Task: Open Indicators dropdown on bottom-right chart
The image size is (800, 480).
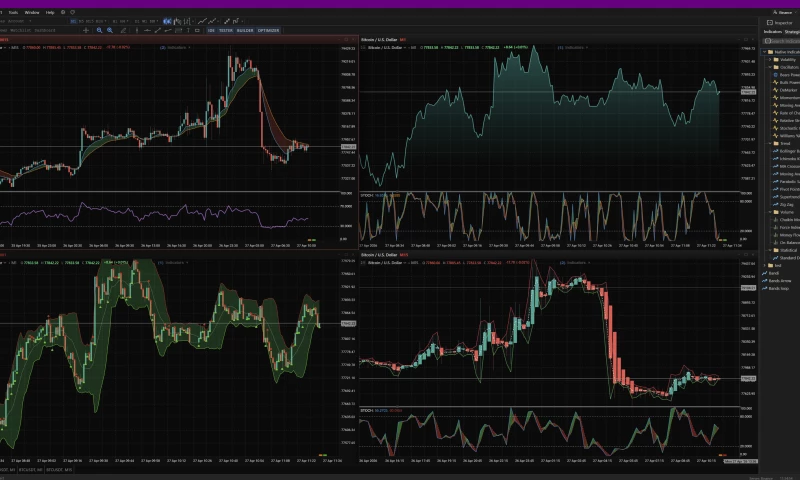Action: point(575,263)
